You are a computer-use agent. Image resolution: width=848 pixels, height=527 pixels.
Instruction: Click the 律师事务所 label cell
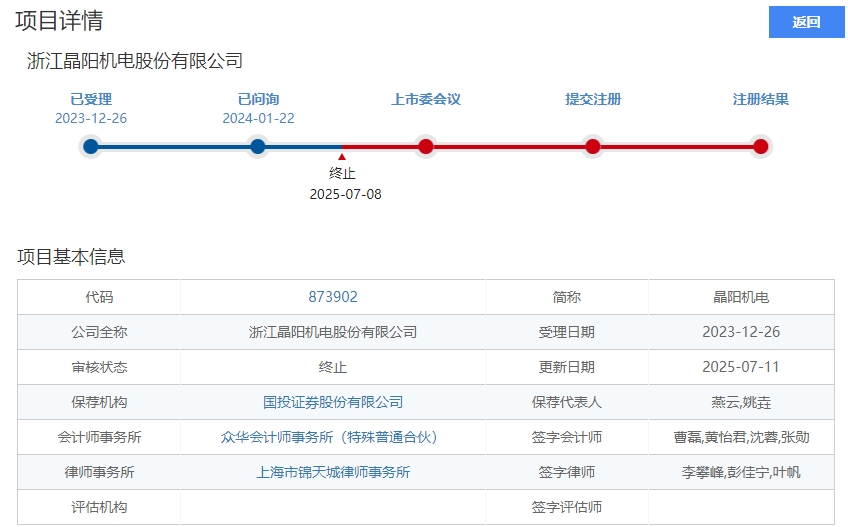pyautogui.click(x=99, y=472)
